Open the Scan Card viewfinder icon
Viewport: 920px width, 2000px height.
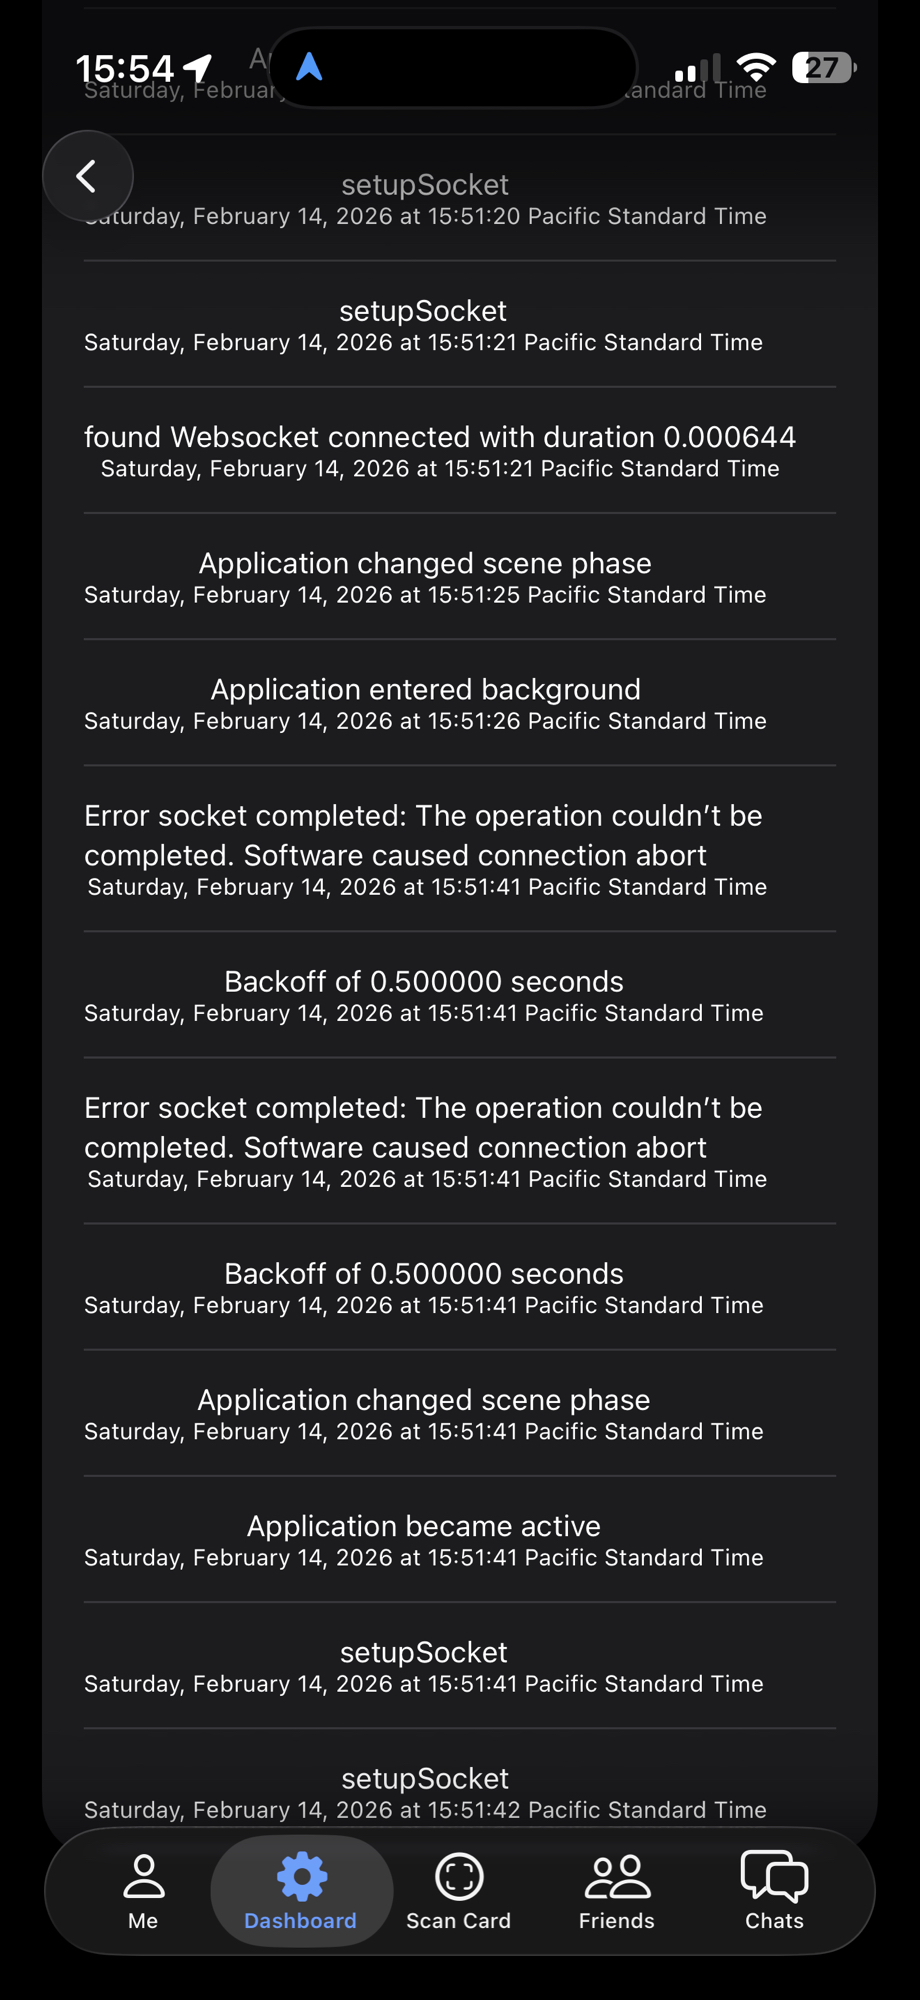point(459,1876)
